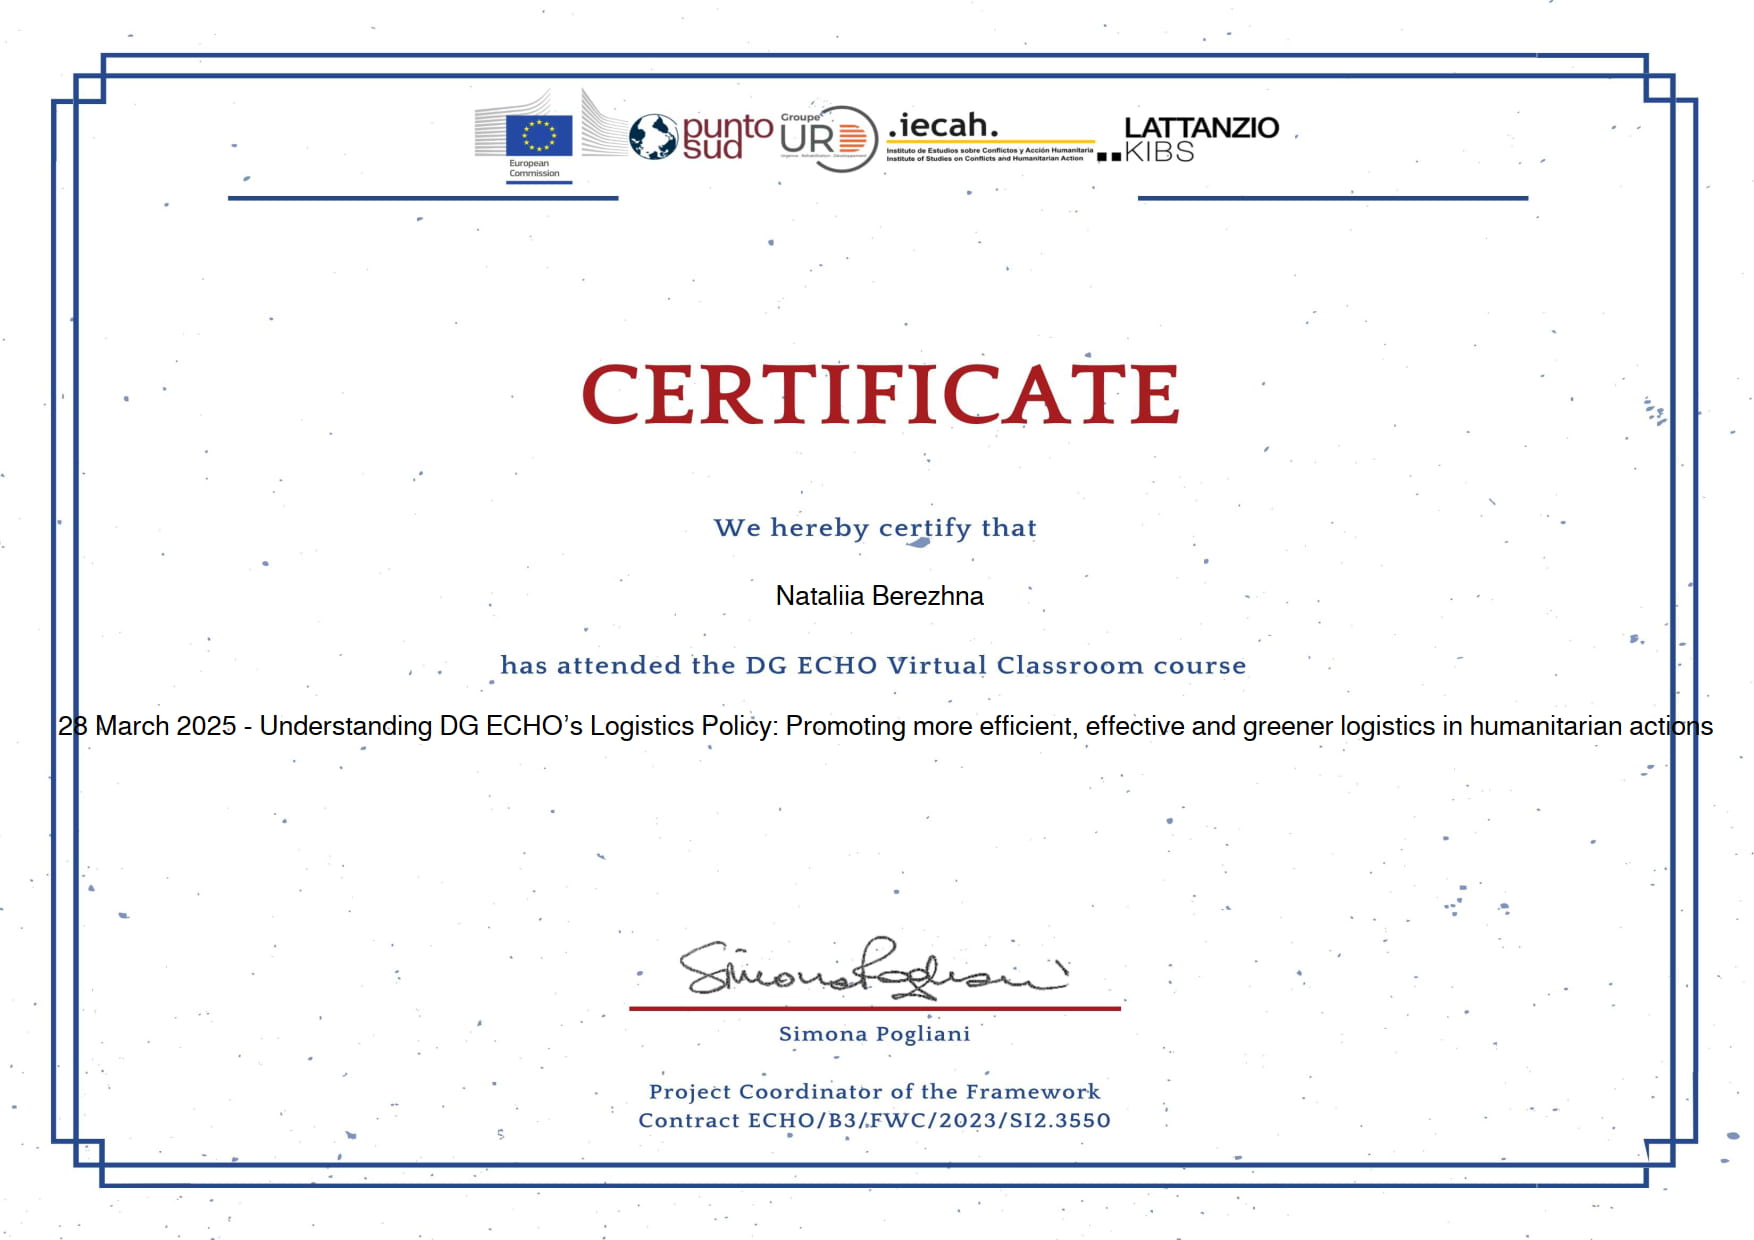
Task: Click the "We hereby certify that" text
Action: pyautogui.click(x=875, y=527)
